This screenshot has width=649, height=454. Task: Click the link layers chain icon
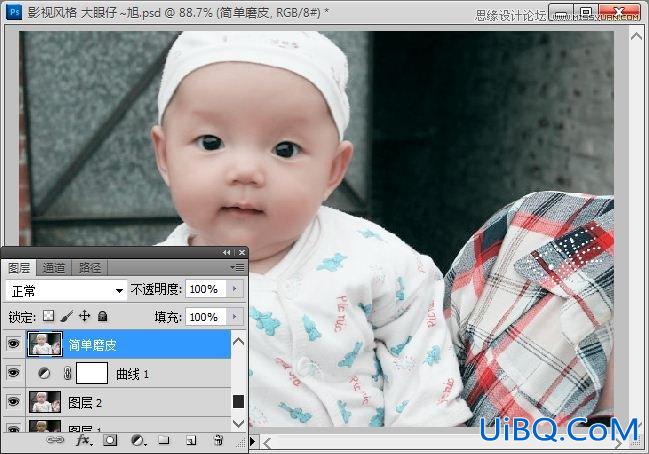point(55,440)
